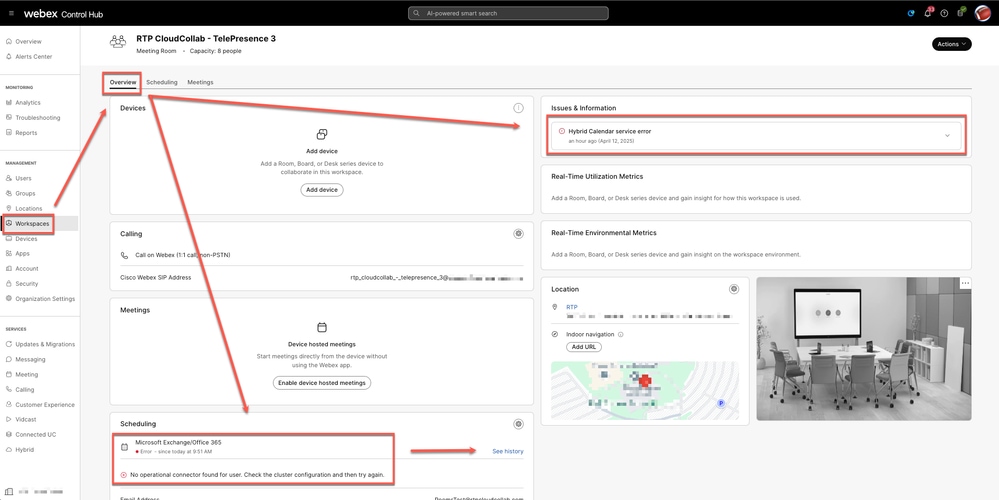The image size is (999, 500).
Task: Click Enable device hosted meetings
Action: coord(322,383)
